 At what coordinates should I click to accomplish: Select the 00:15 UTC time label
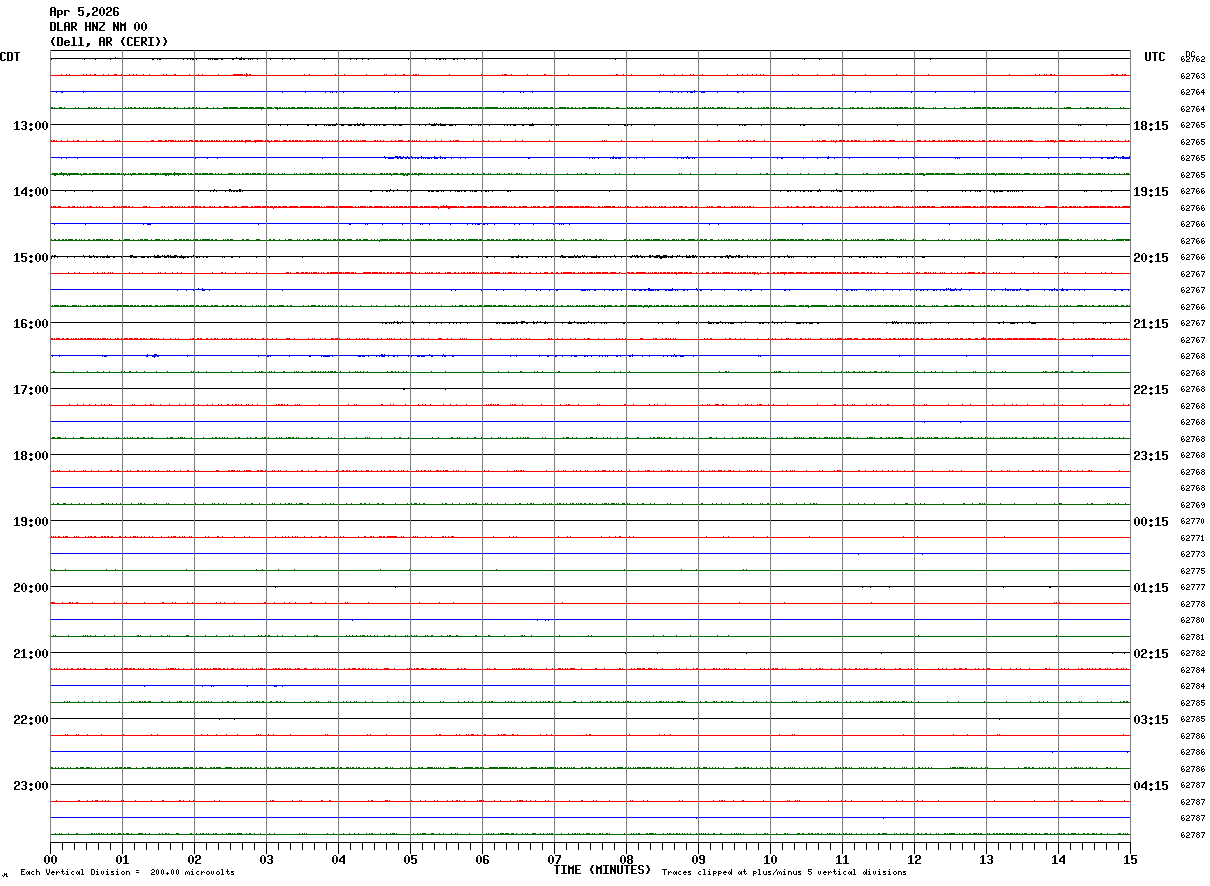(1150, 522)
